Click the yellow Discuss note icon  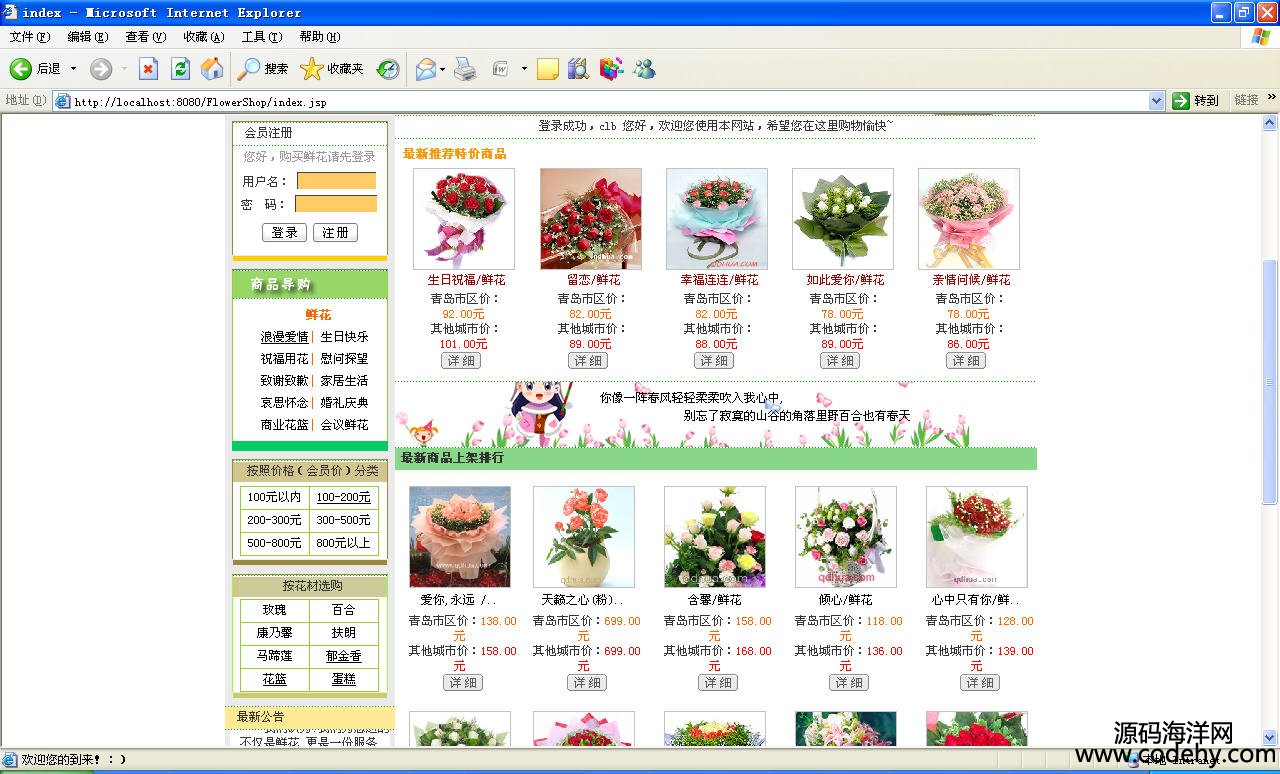click(x=547, y=68)
